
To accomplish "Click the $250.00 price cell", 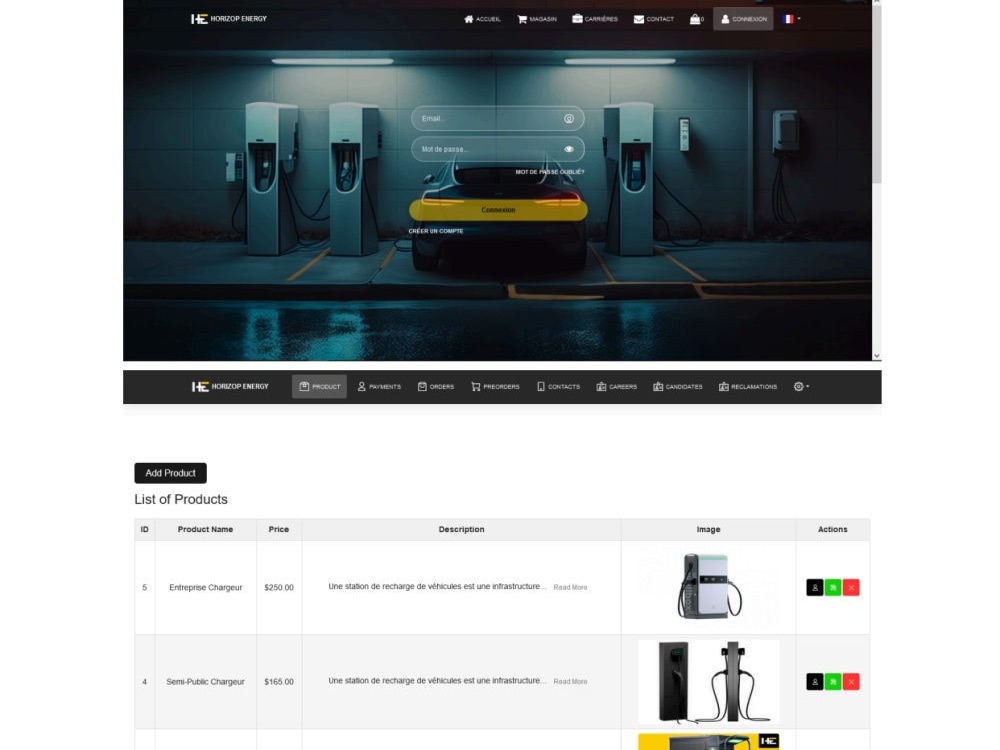I will pos(279,587).
